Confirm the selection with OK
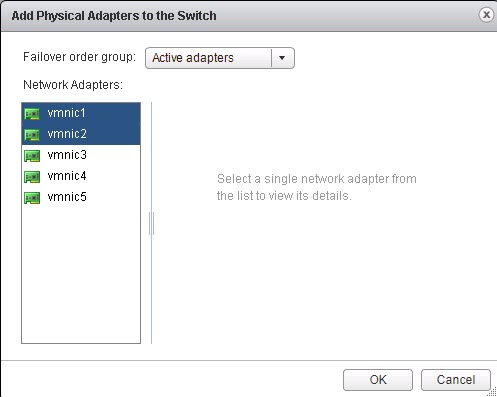The height and width of the screenshot is (397, 497). pos(378,380)
